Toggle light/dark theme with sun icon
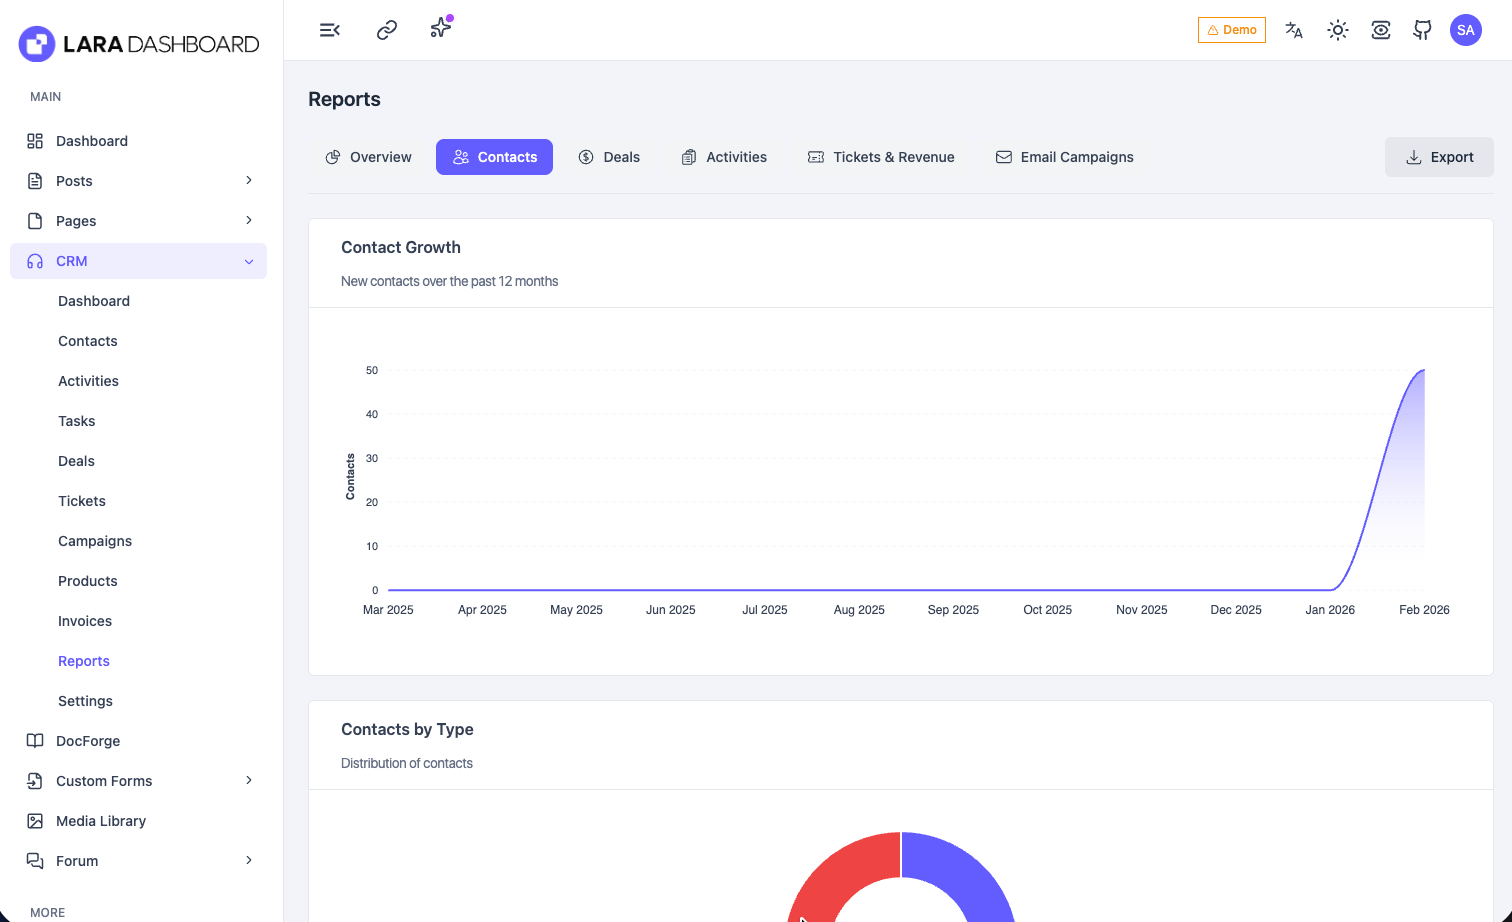Image resolution: width=1512 pixels, height=922 pixels. pos(1337,30)
